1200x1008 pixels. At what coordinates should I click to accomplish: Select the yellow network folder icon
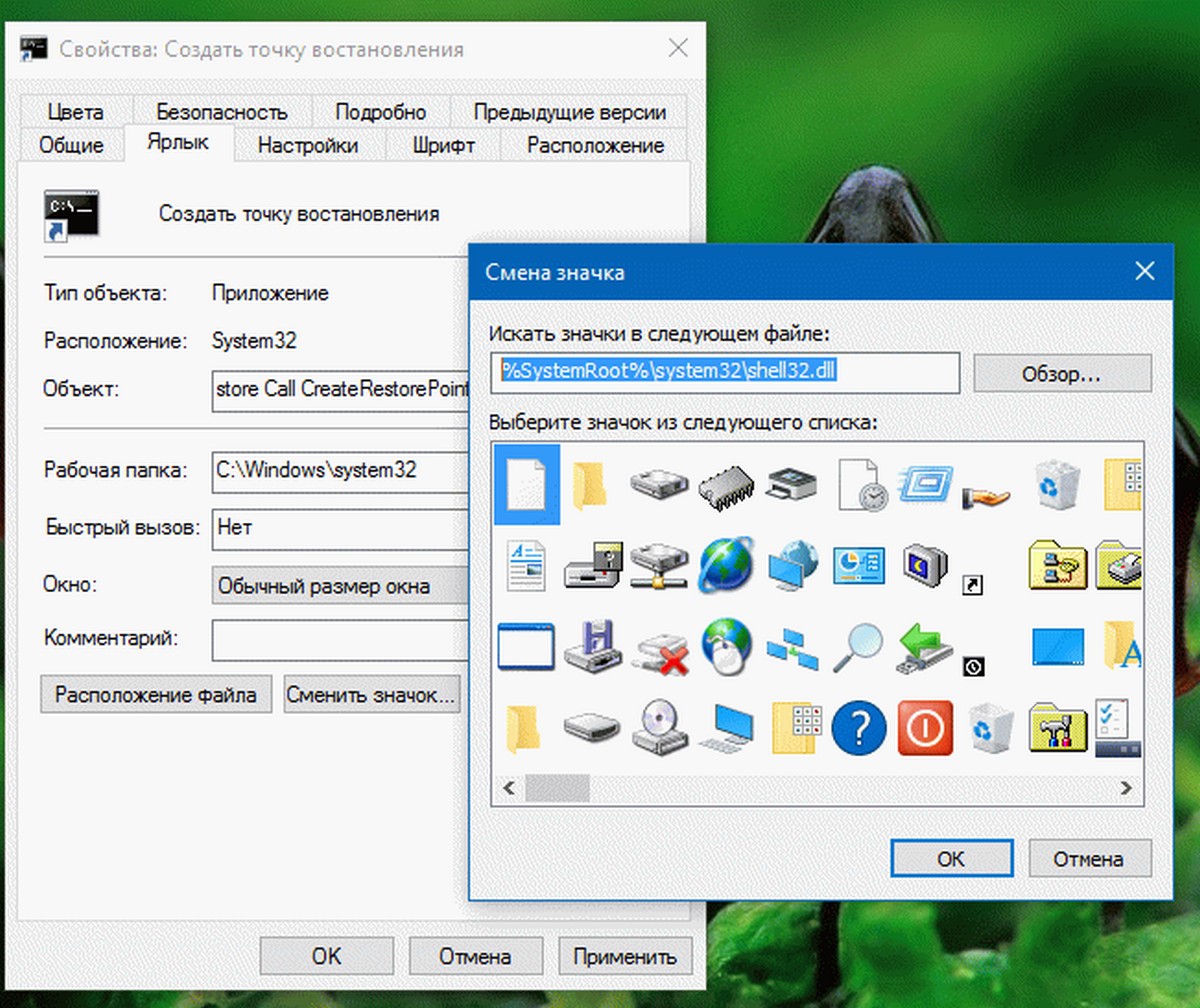(1057, 566)
